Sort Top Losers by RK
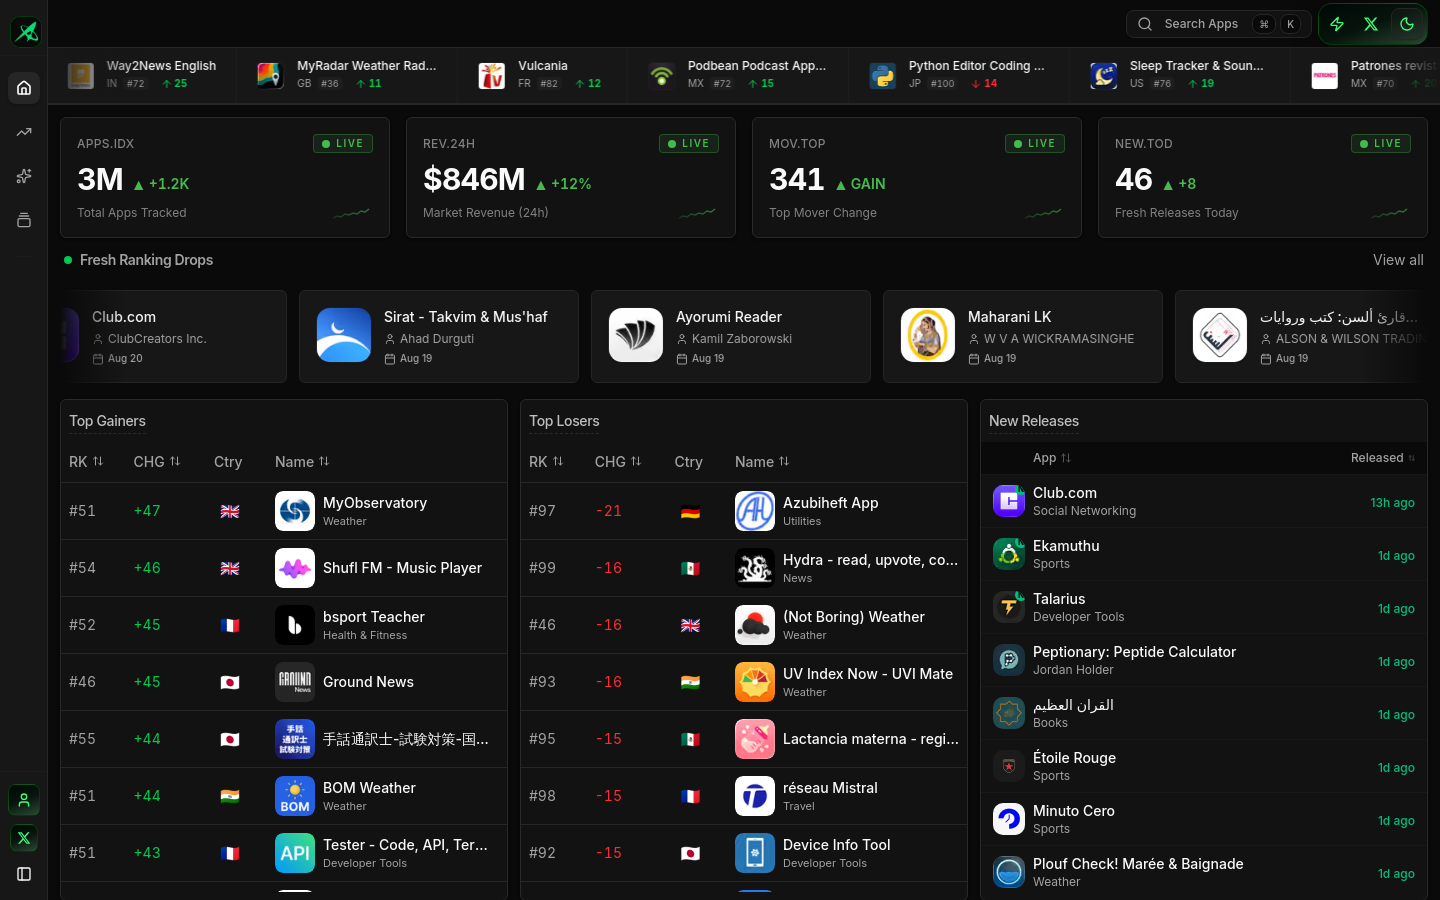The height and width of the screenshot is (900, 1440). coord(546,462)
